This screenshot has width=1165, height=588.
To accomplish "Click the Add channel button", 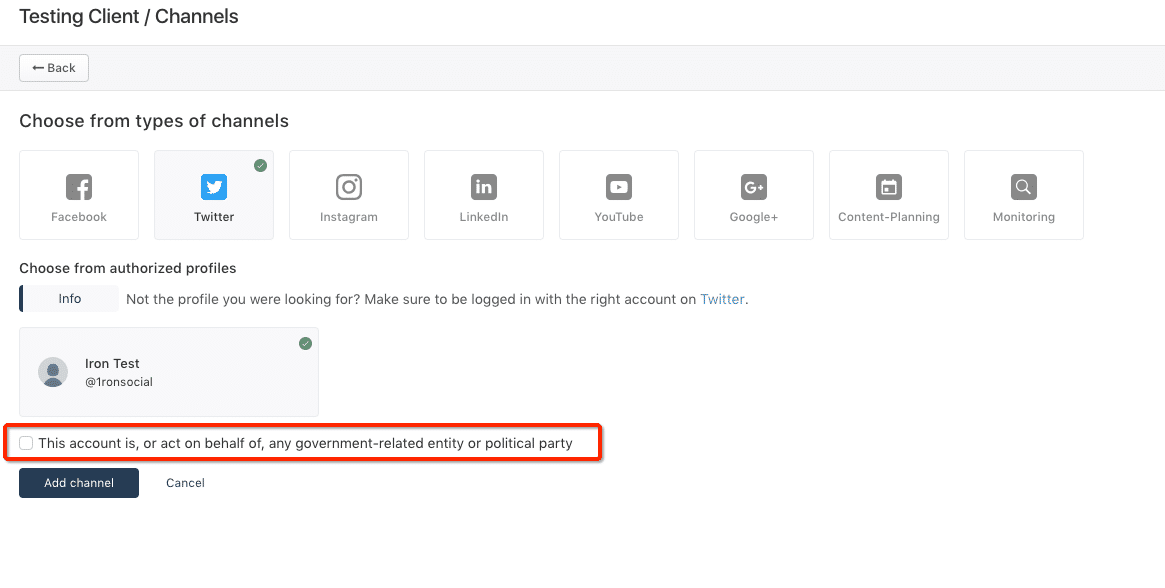I will point(79,482).
